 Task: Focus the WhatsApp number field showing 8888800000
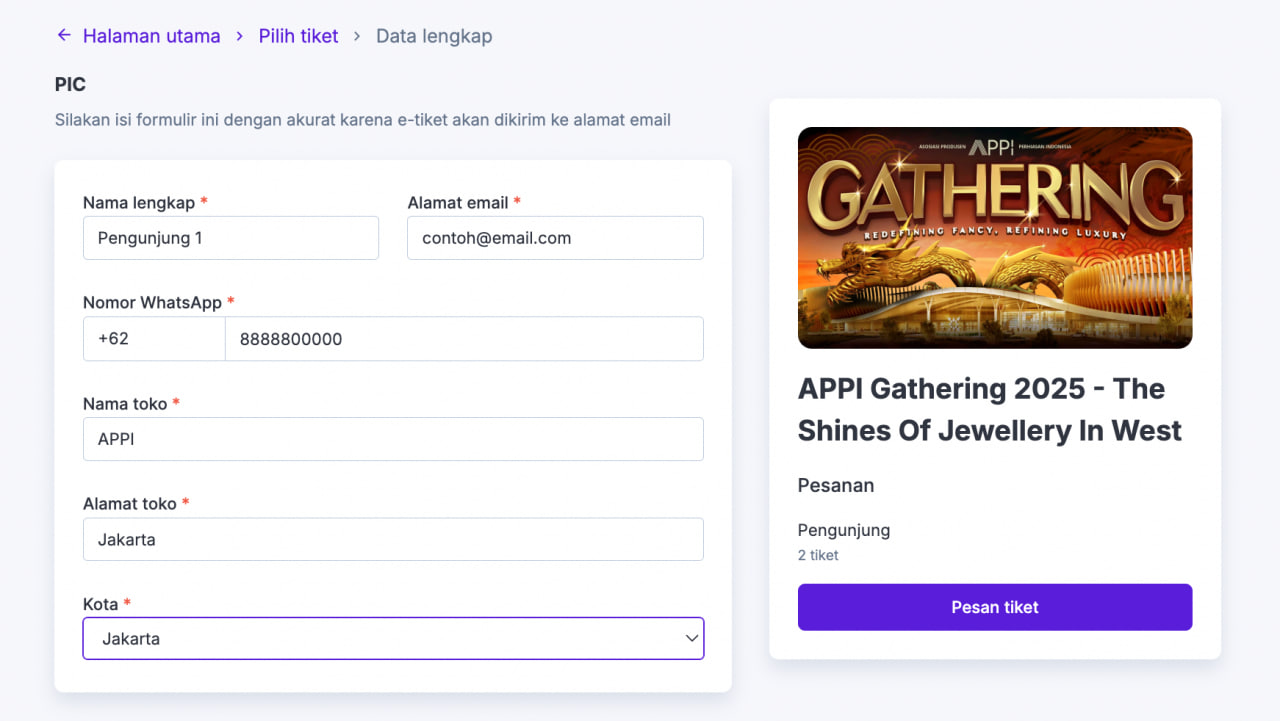tap(464, 339)
